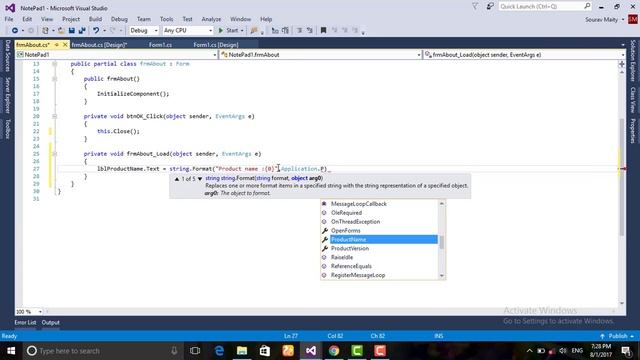Pin the frmAbout.cs* tab

click(57, 45)
